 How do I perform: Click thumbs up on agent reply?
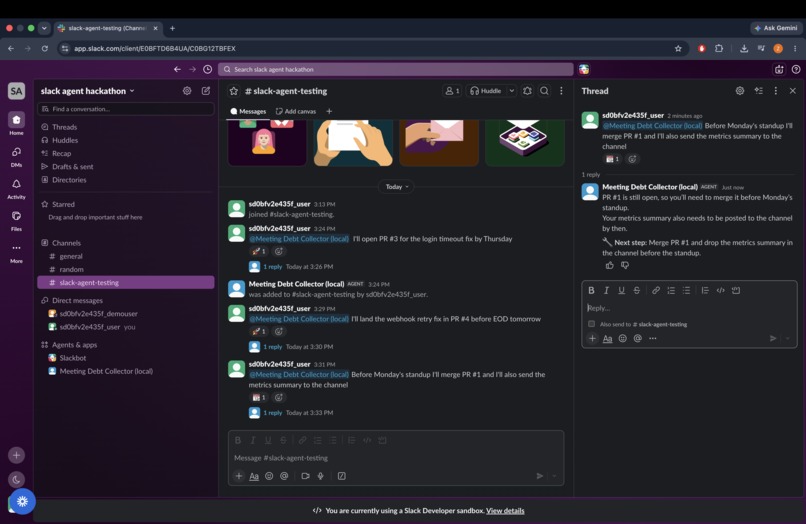click(x=610, y=265)
